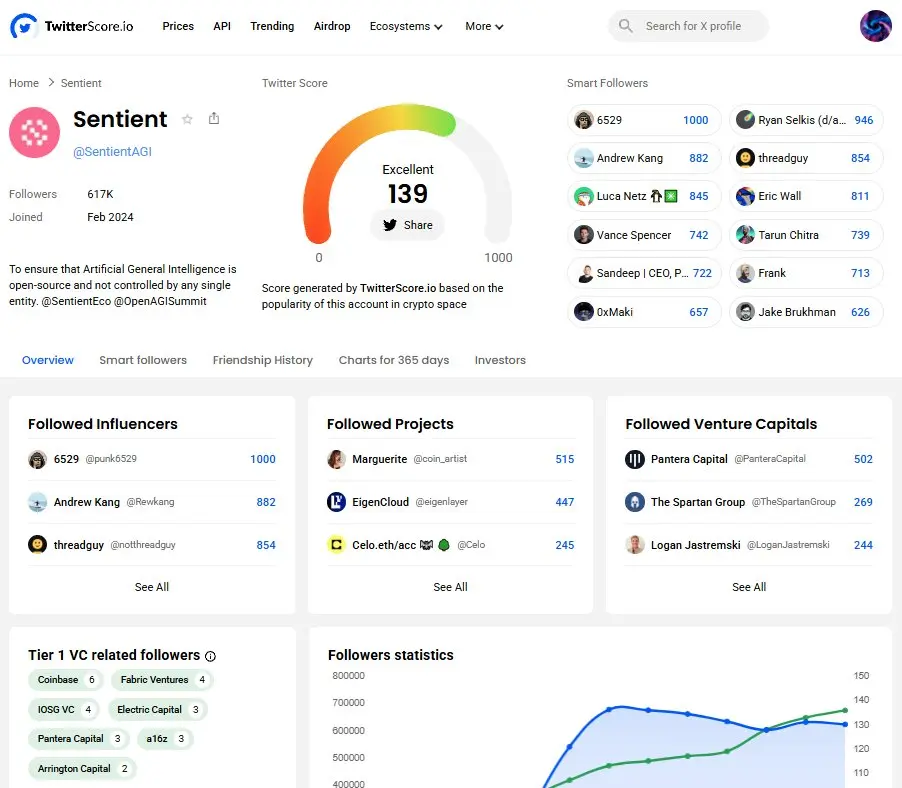This screenshot has width=902, height=788.
Task: See All followed influencers
Action: coord(152,587)
